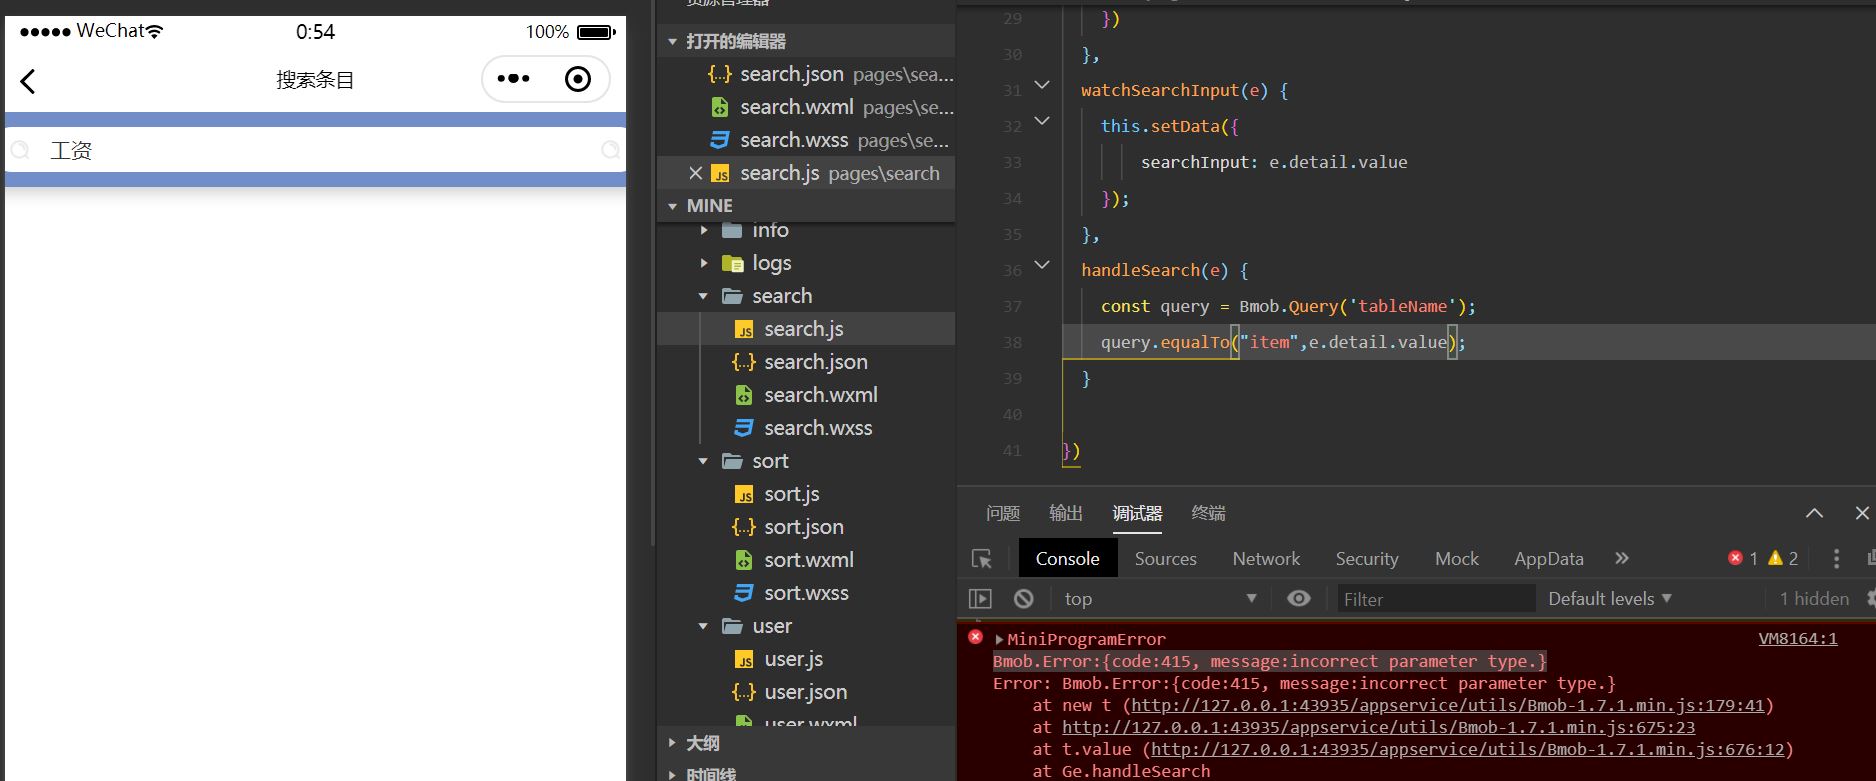Toggle the console sidebar icon
This screenshot has height=781, width=1876.
[x=980, y=599]
